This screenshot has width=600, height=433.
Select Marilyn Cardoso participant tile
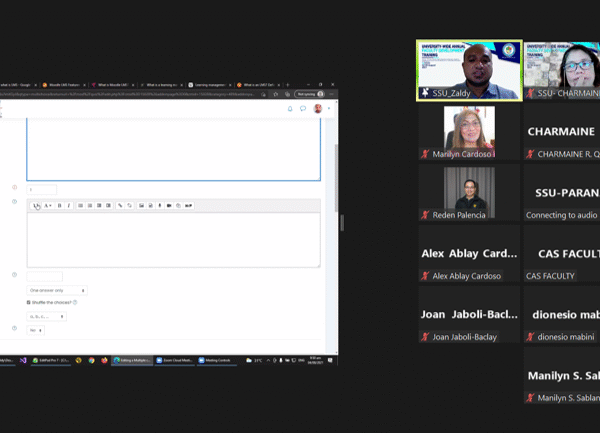[x=469, y=132]
